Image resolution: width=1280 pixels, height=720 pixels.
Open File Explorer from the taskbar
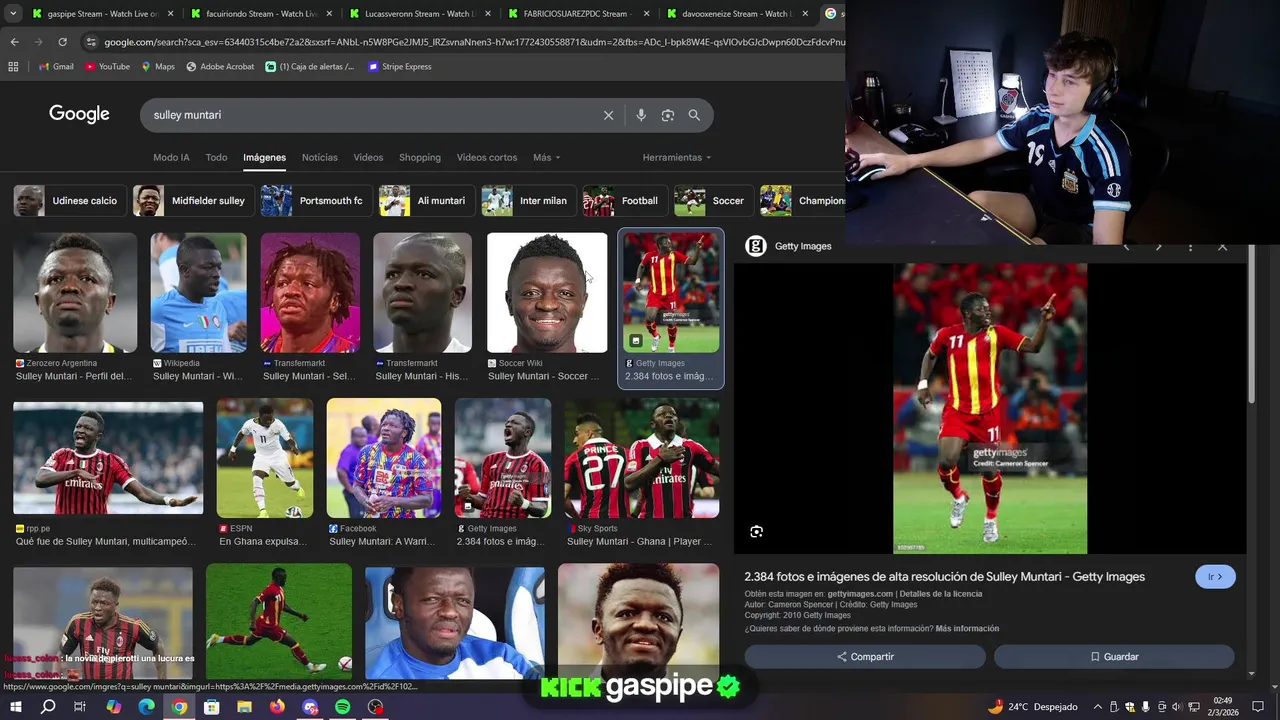pos(244,707)
